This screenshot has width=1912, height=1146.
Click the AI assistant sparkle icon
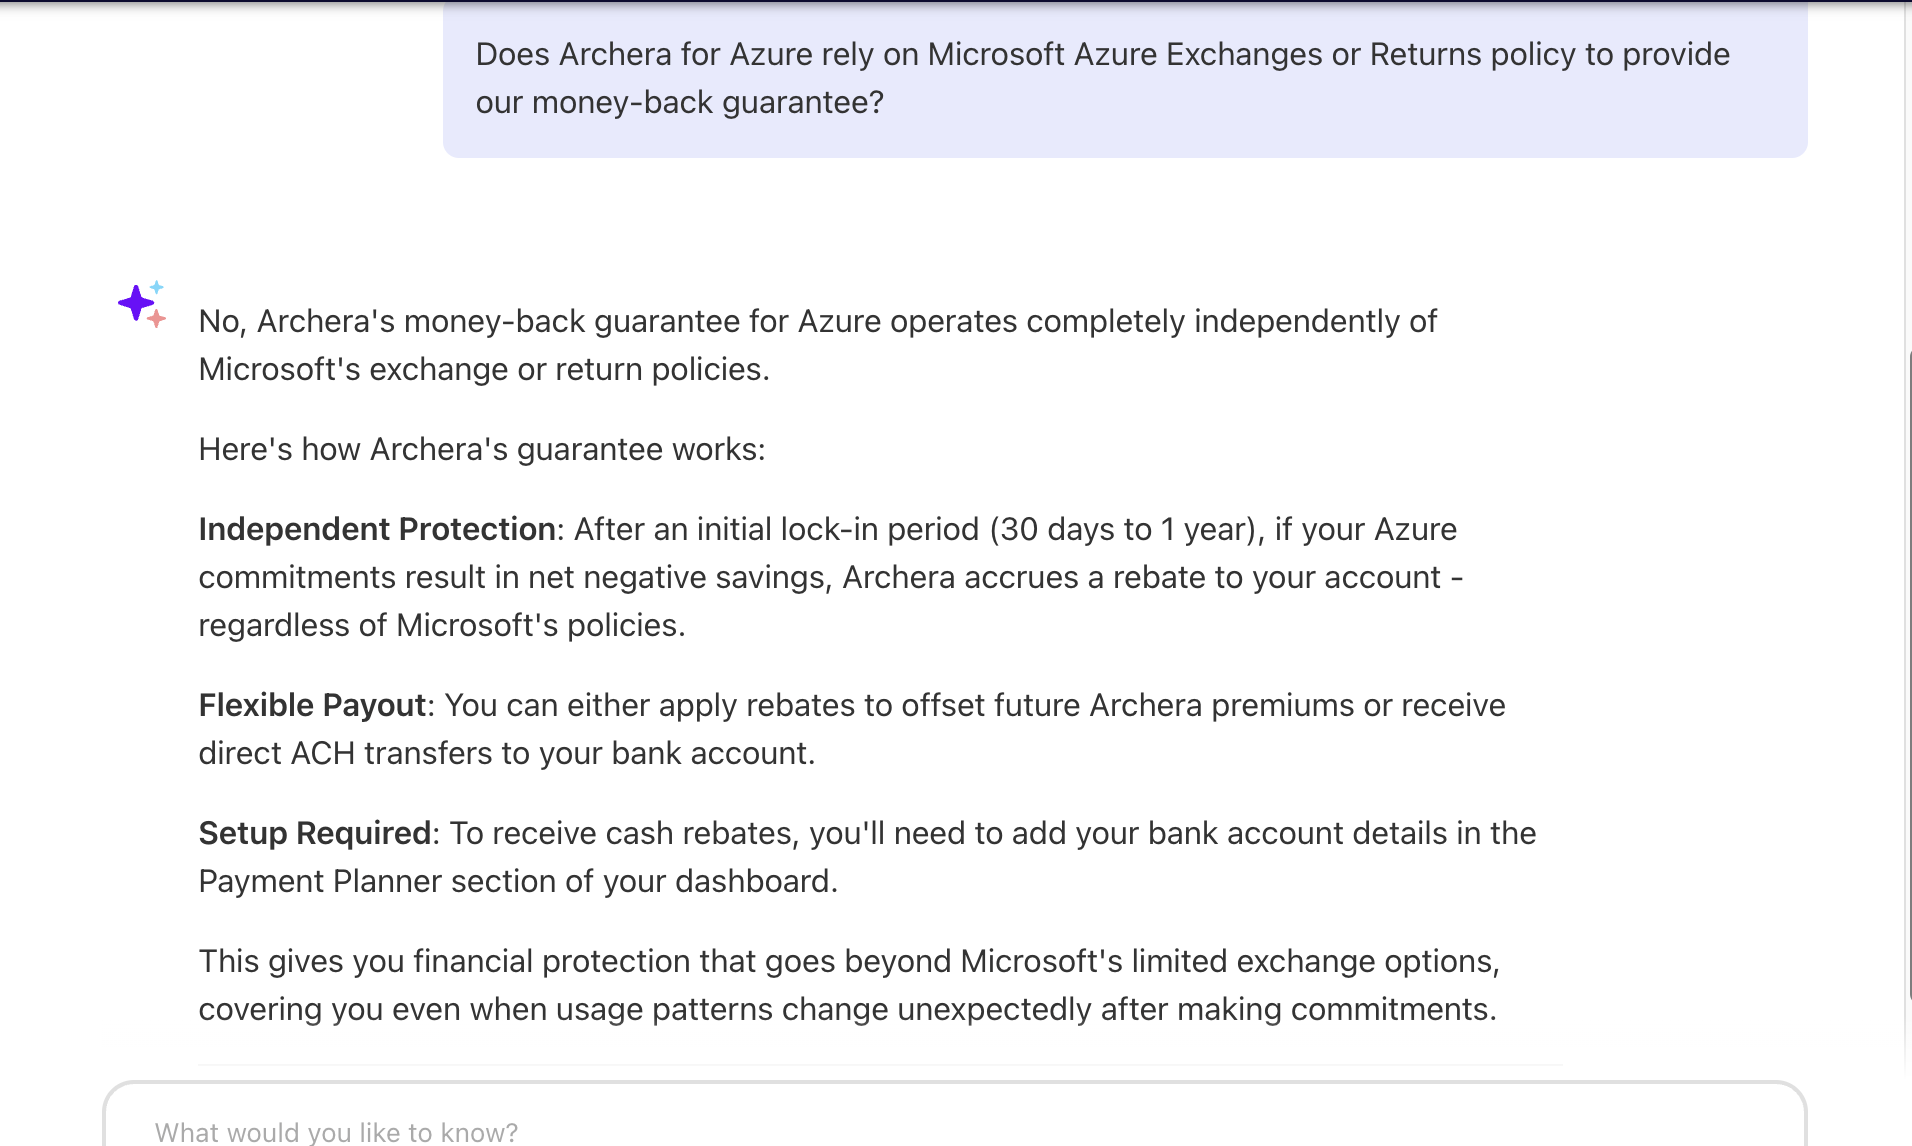pyautogui.click(x=142, y=304)
